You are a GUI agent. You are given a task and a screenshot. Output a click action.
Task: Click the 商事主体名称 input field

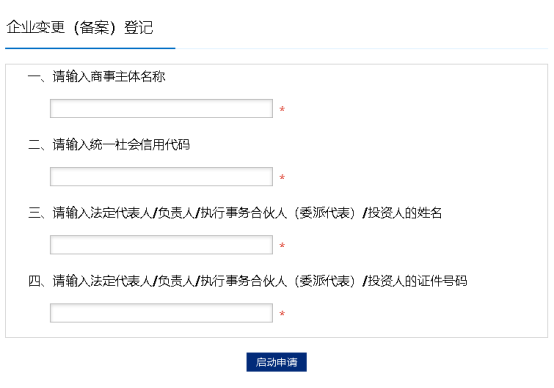[161, 108]
